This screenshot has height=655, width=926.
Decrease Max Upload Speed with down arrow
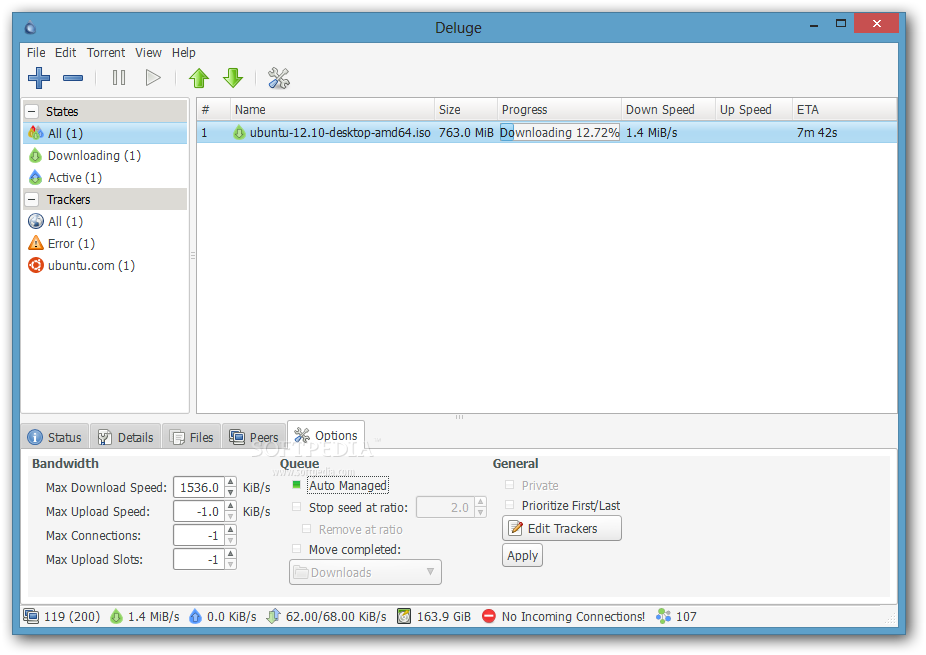[x=231, y=517]
